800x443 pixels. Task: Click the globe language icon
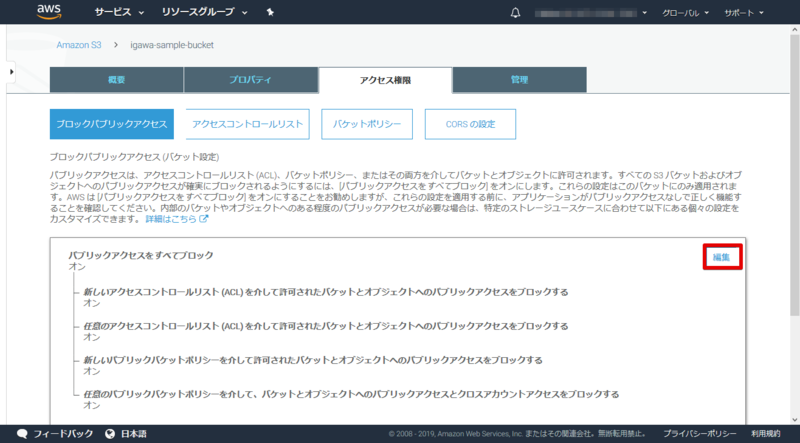click(110, 434)
